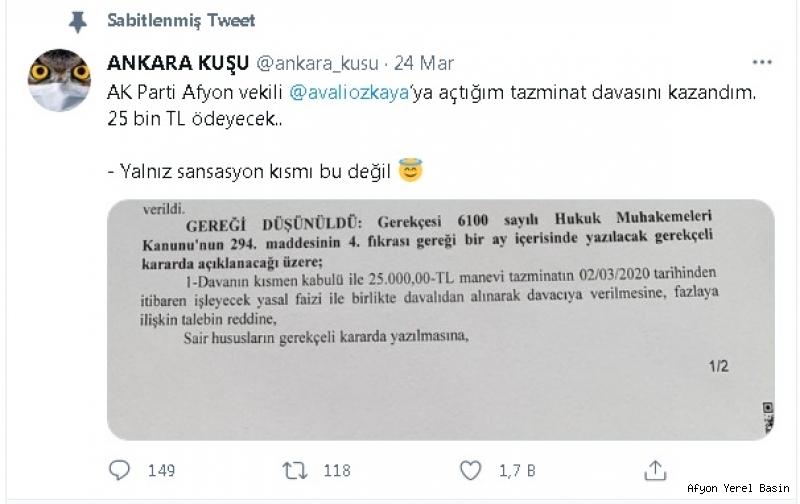Screen dimensions: 800x504
Task: Click the 149 replies count
Action: (161, 470)
